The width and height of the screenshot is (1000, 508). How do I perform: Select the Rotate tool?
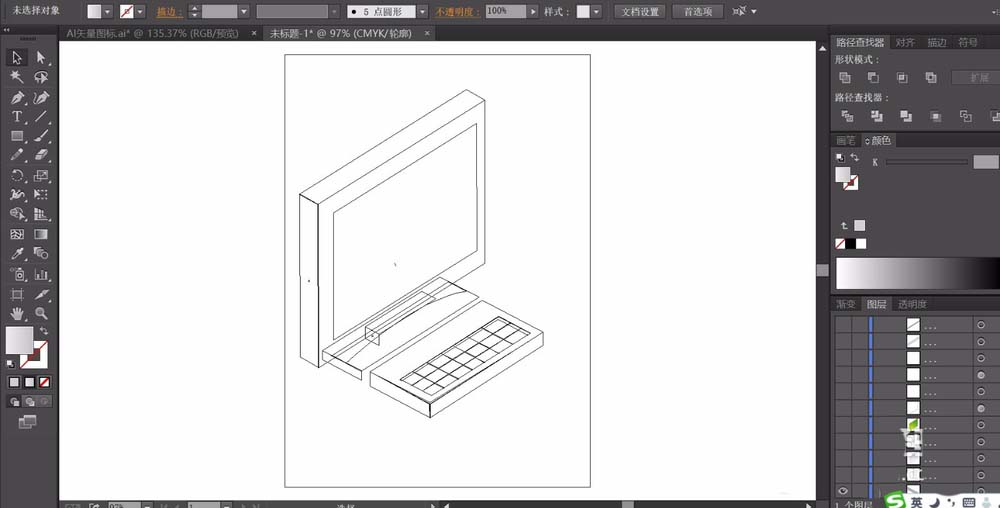coord(17,175)
